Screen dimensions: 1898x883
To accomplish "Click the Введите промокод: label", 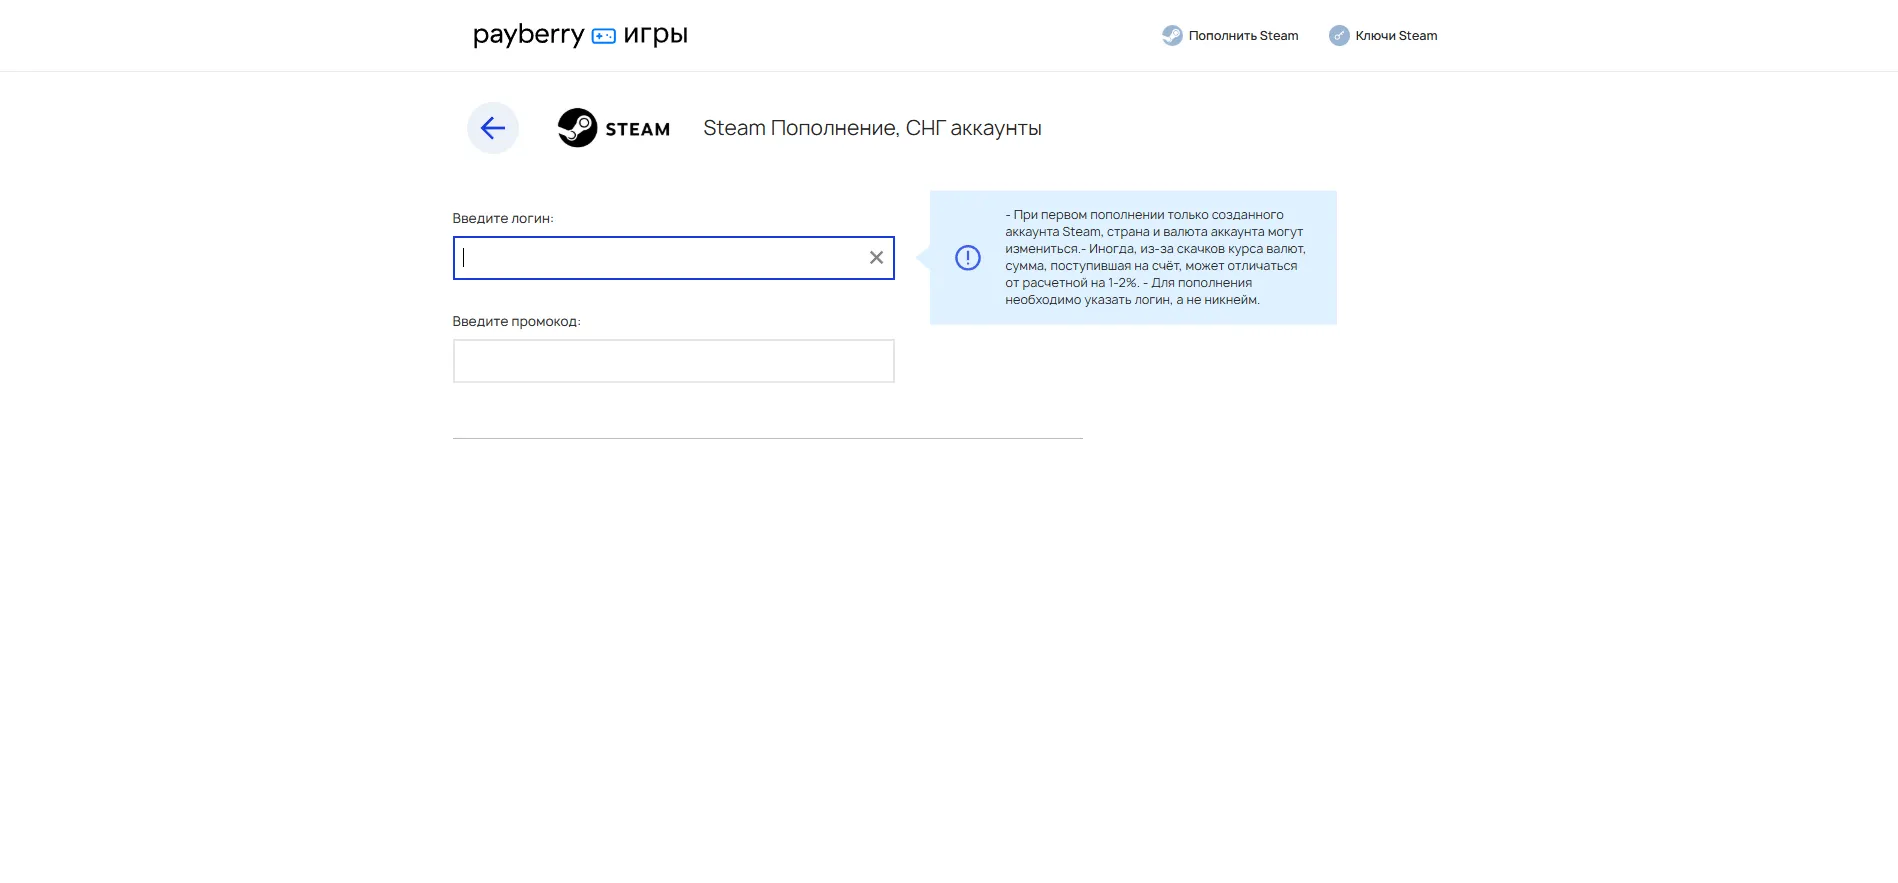I will [516, 321].
